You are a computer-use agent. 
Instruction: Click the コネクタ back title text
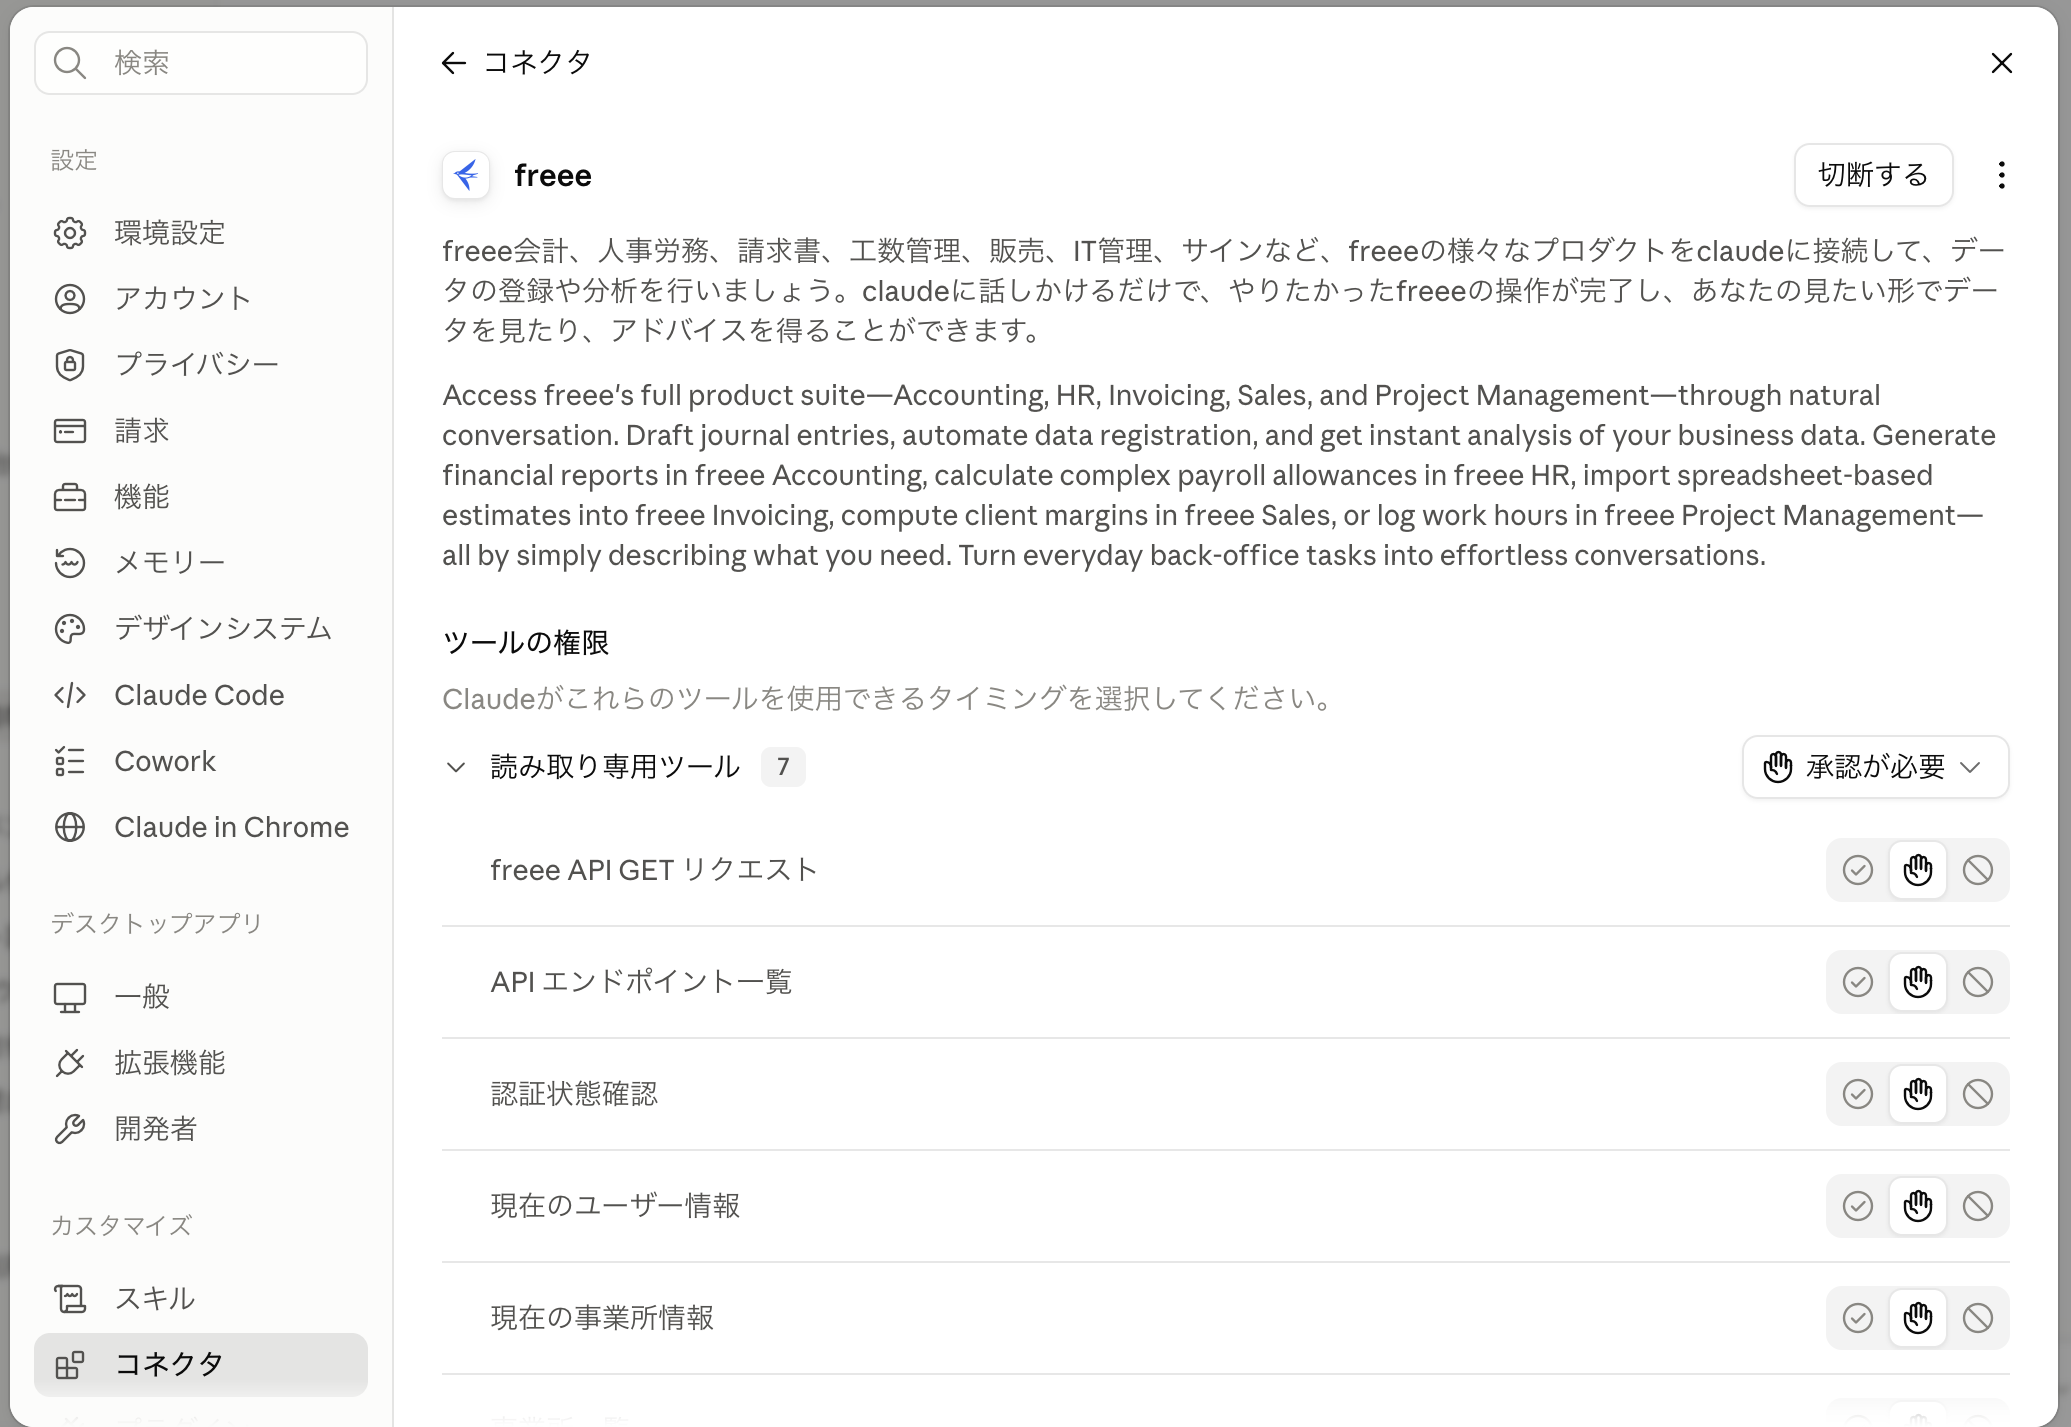538,63
